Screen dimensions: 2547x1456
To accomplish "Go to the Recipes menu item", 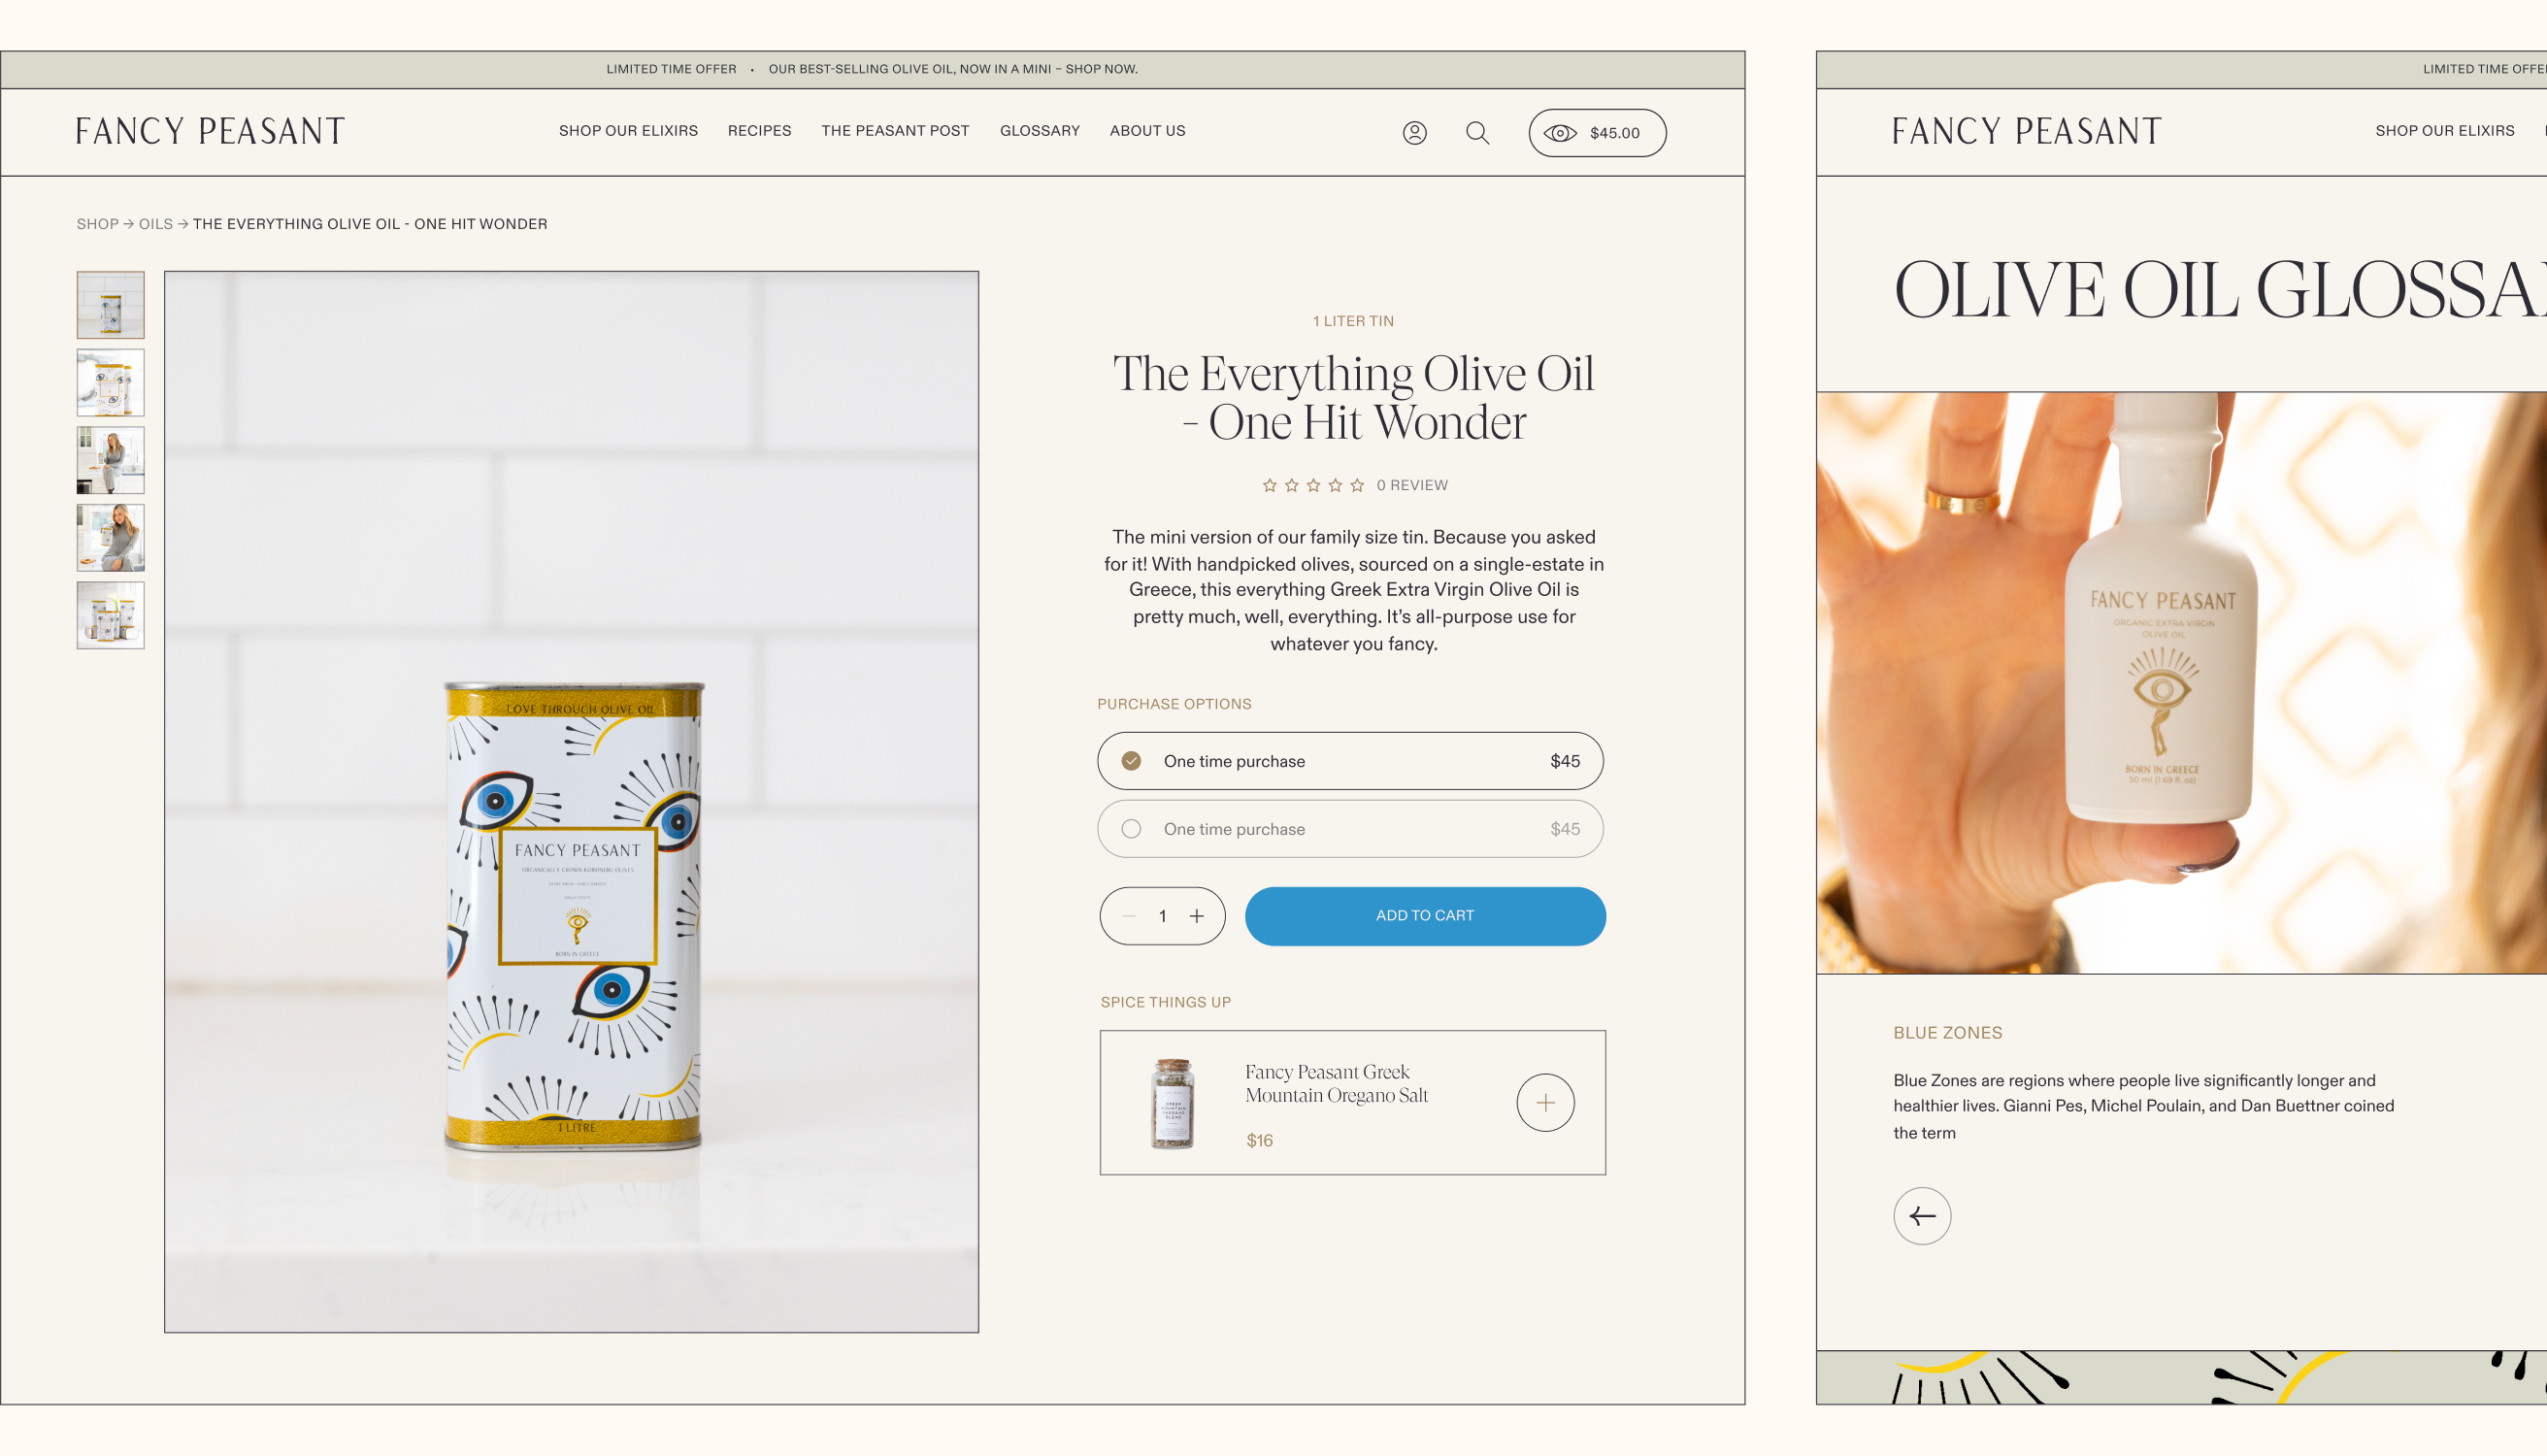I will click(759, 131).
